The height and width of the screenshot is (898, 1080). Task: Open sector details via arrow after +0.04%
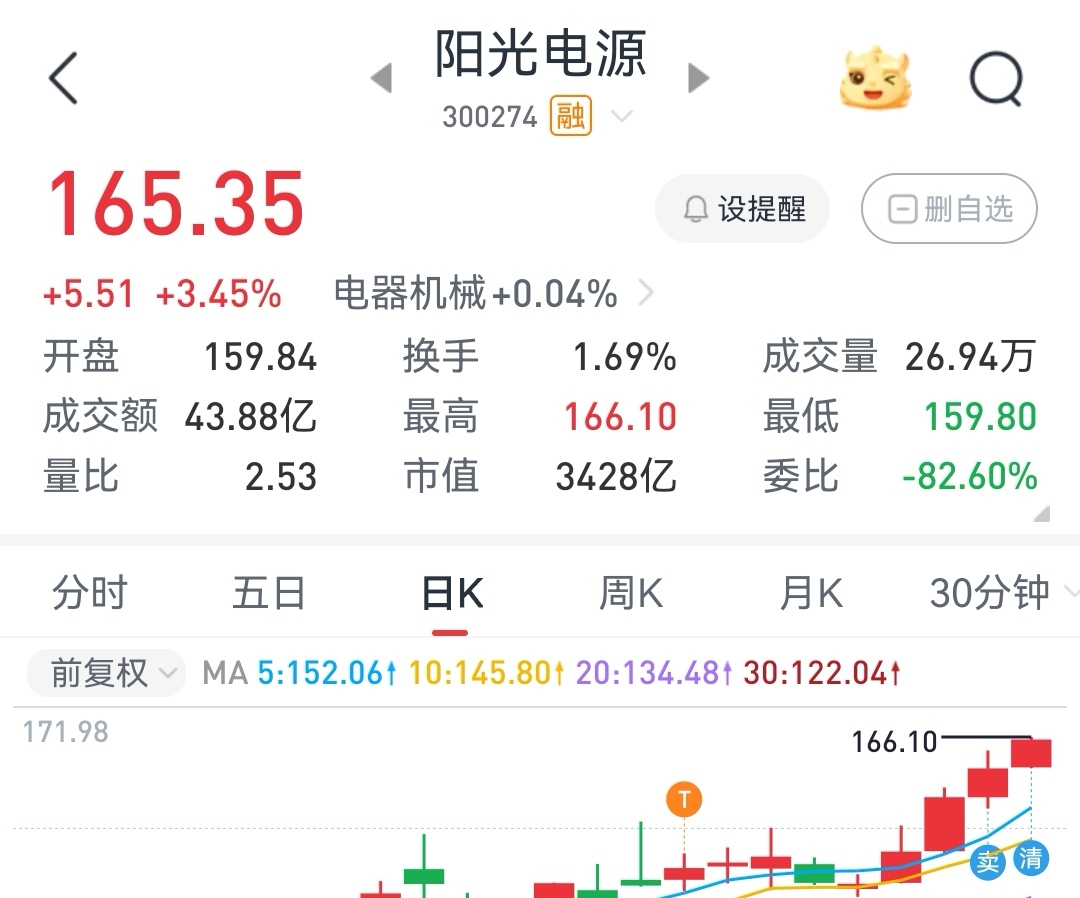645,293
